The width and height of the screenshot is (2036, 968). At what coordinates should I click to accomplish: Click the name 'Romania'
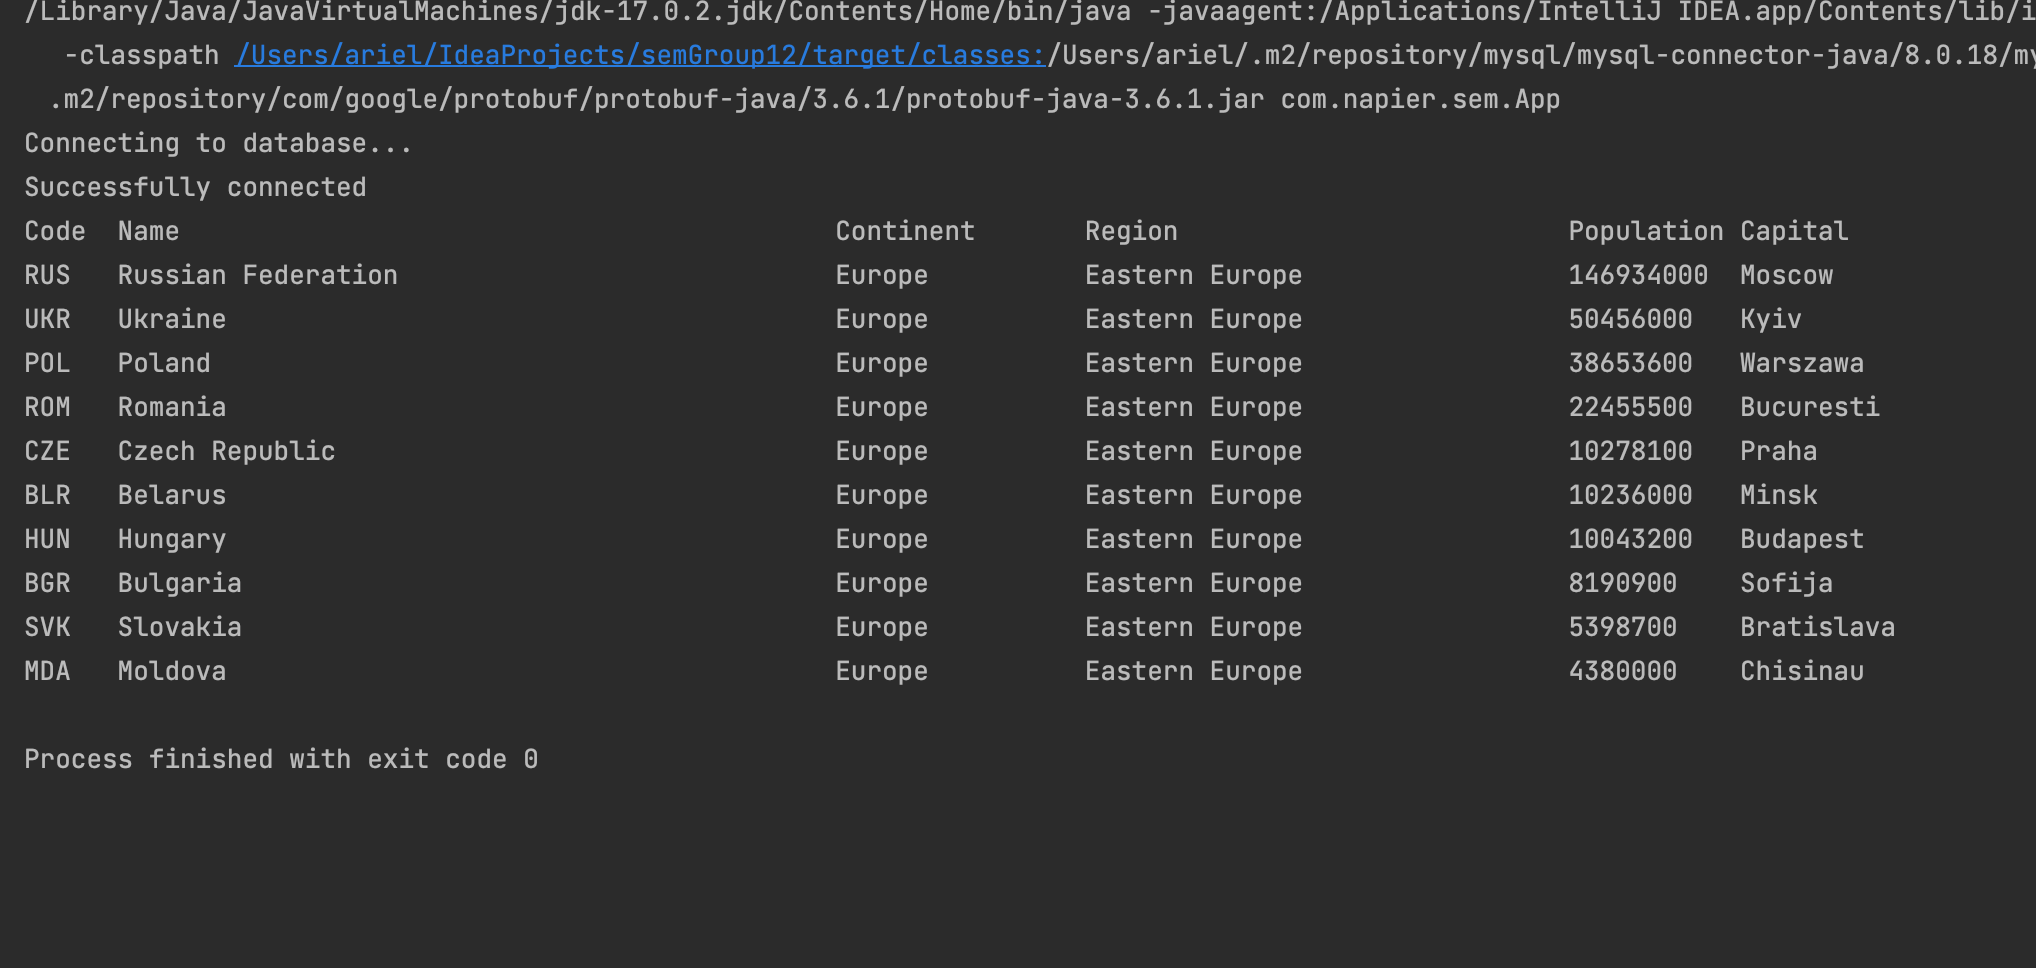pos(172,407)
